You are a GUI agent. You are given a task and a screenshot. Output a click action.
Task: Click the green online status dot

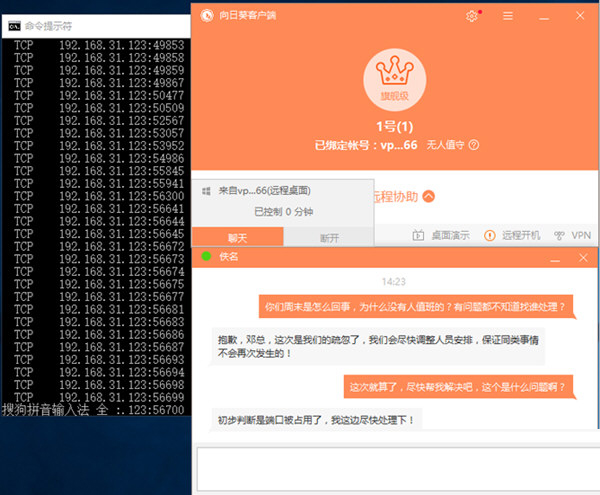click(x=206, y=256)
